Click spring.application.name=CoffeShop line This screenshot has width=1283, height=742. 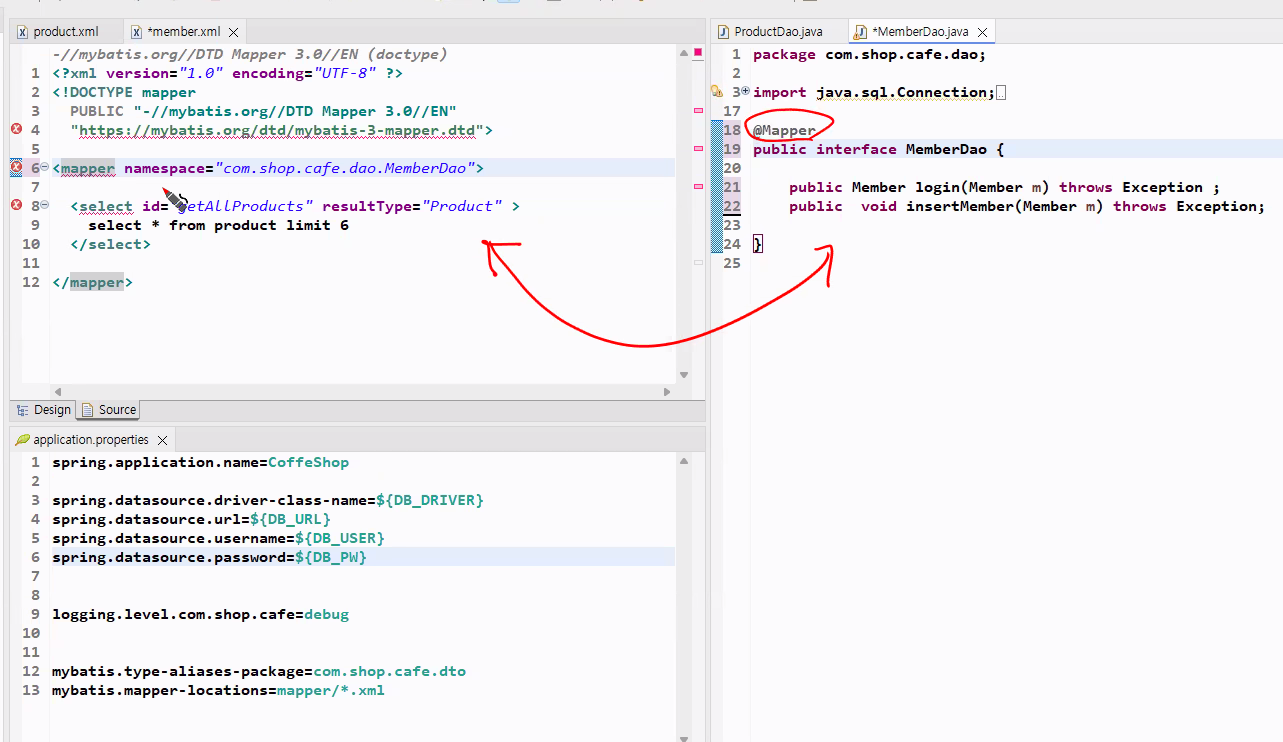tap(200, 462)
